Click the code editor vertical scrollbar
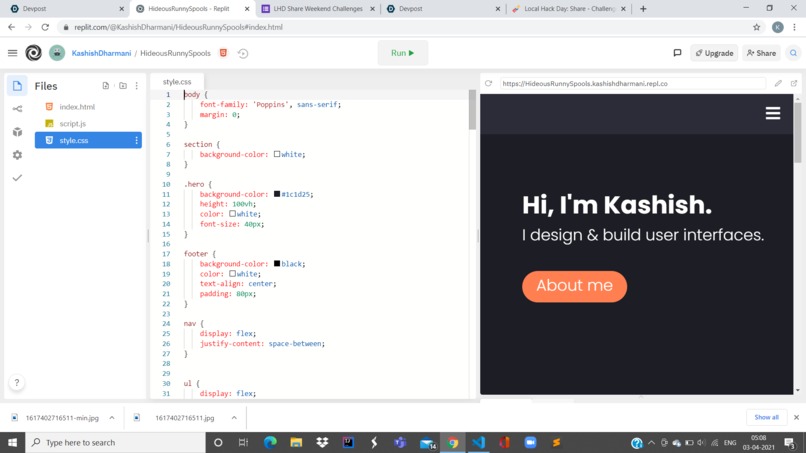Viewport: 806px width, 453px height. pos(472,110)
